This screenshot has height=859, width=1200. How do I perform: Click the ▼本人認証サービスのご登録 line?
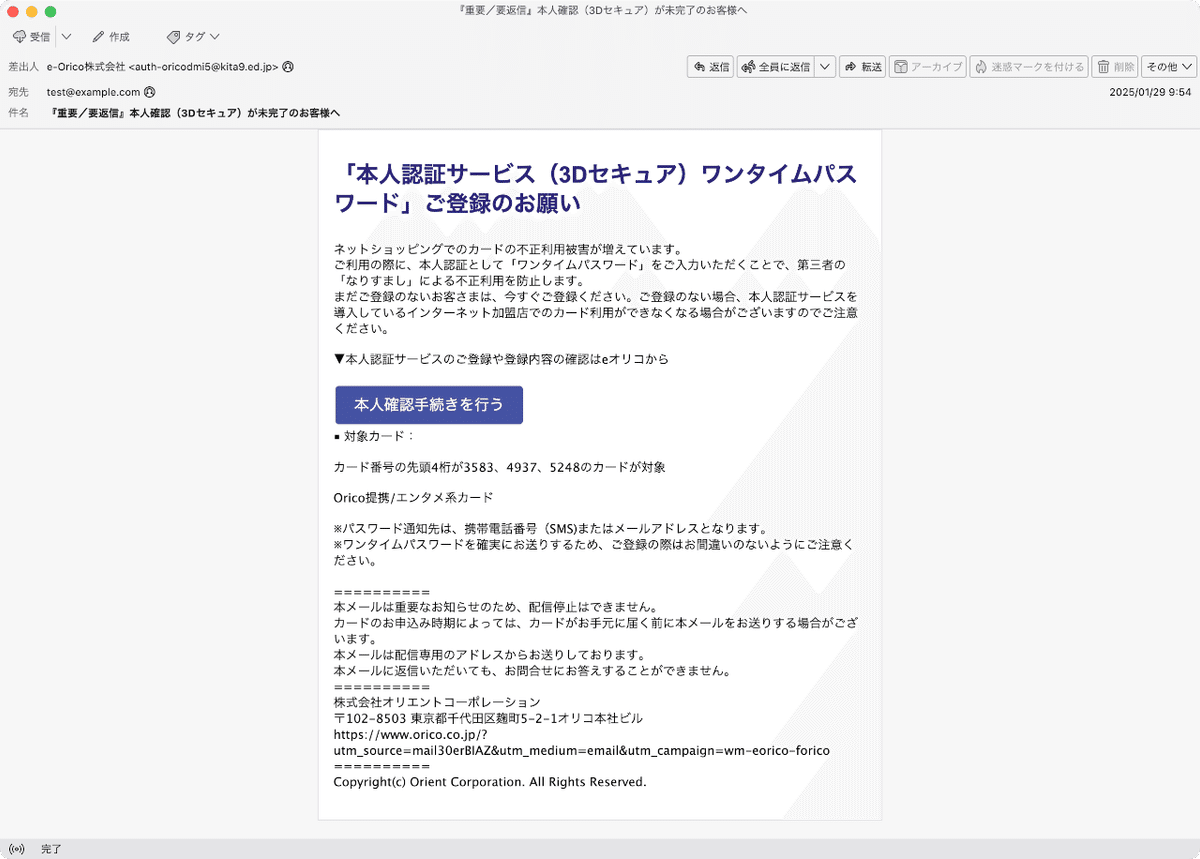coord(501,358)
